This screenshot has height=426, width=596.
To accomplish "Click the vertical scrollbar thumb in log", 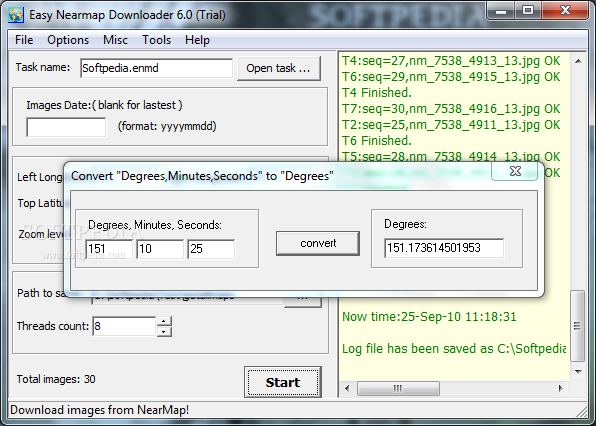I will [578, 326].
